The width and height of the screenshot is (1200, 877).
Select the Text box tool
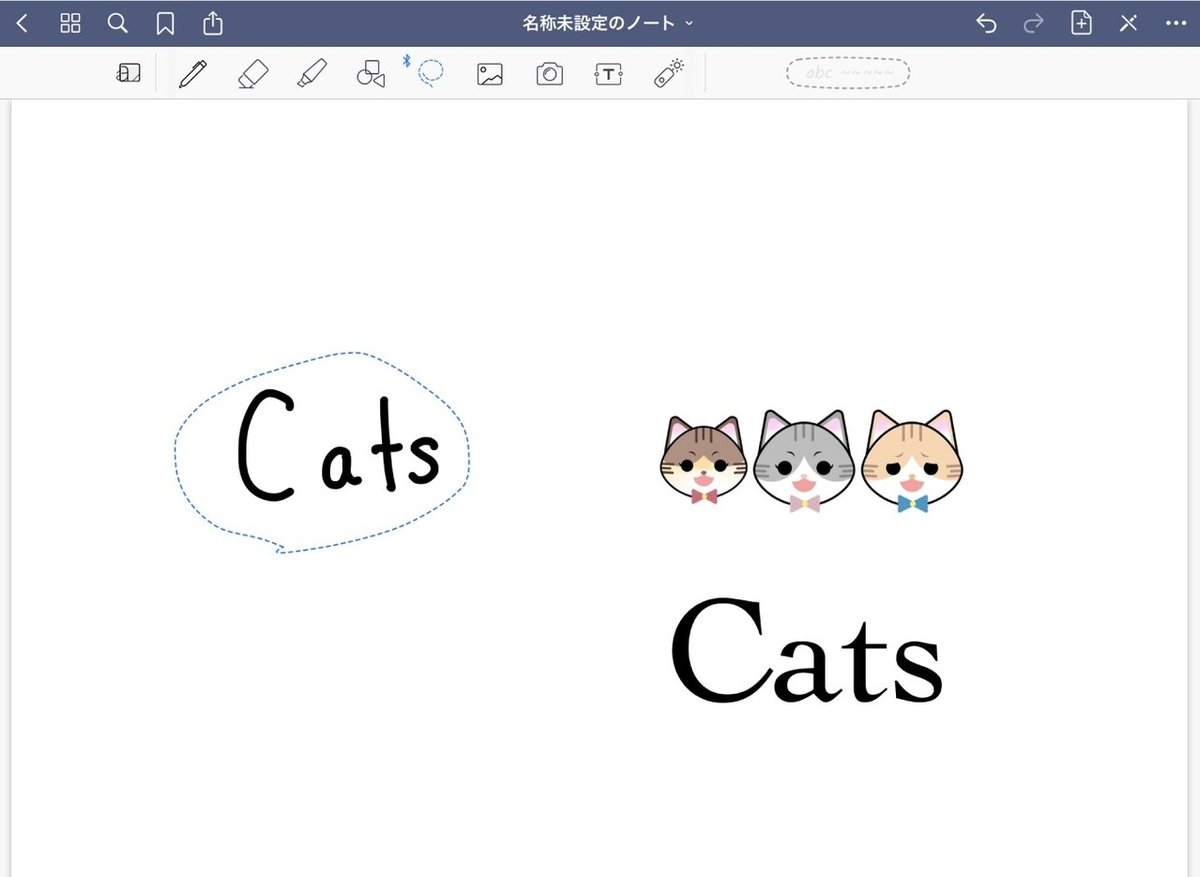pos(609,74)
